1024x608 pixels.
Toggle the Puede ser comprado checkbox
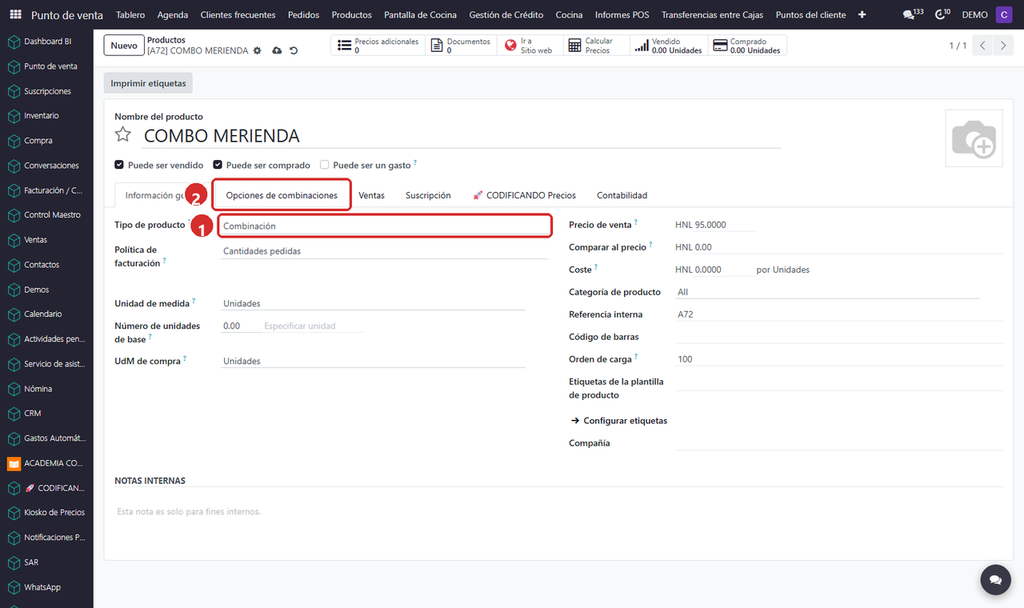point(217,165)
